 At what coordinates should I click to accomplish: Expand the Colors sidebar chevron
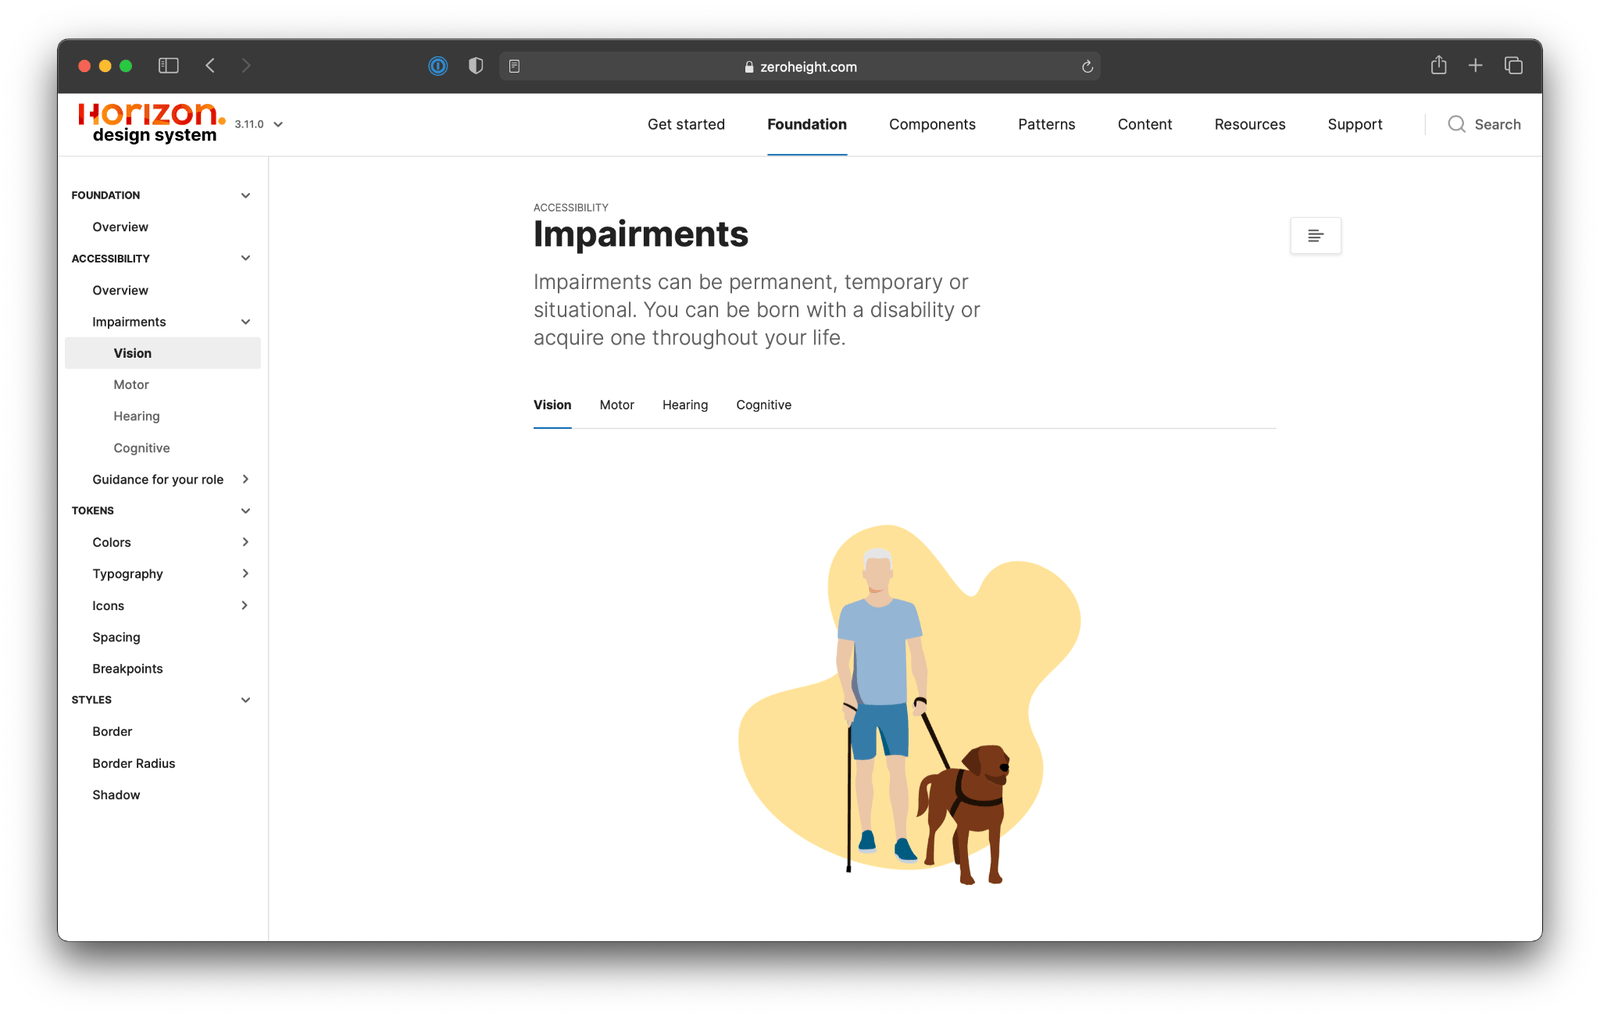[x=245, y=542]
